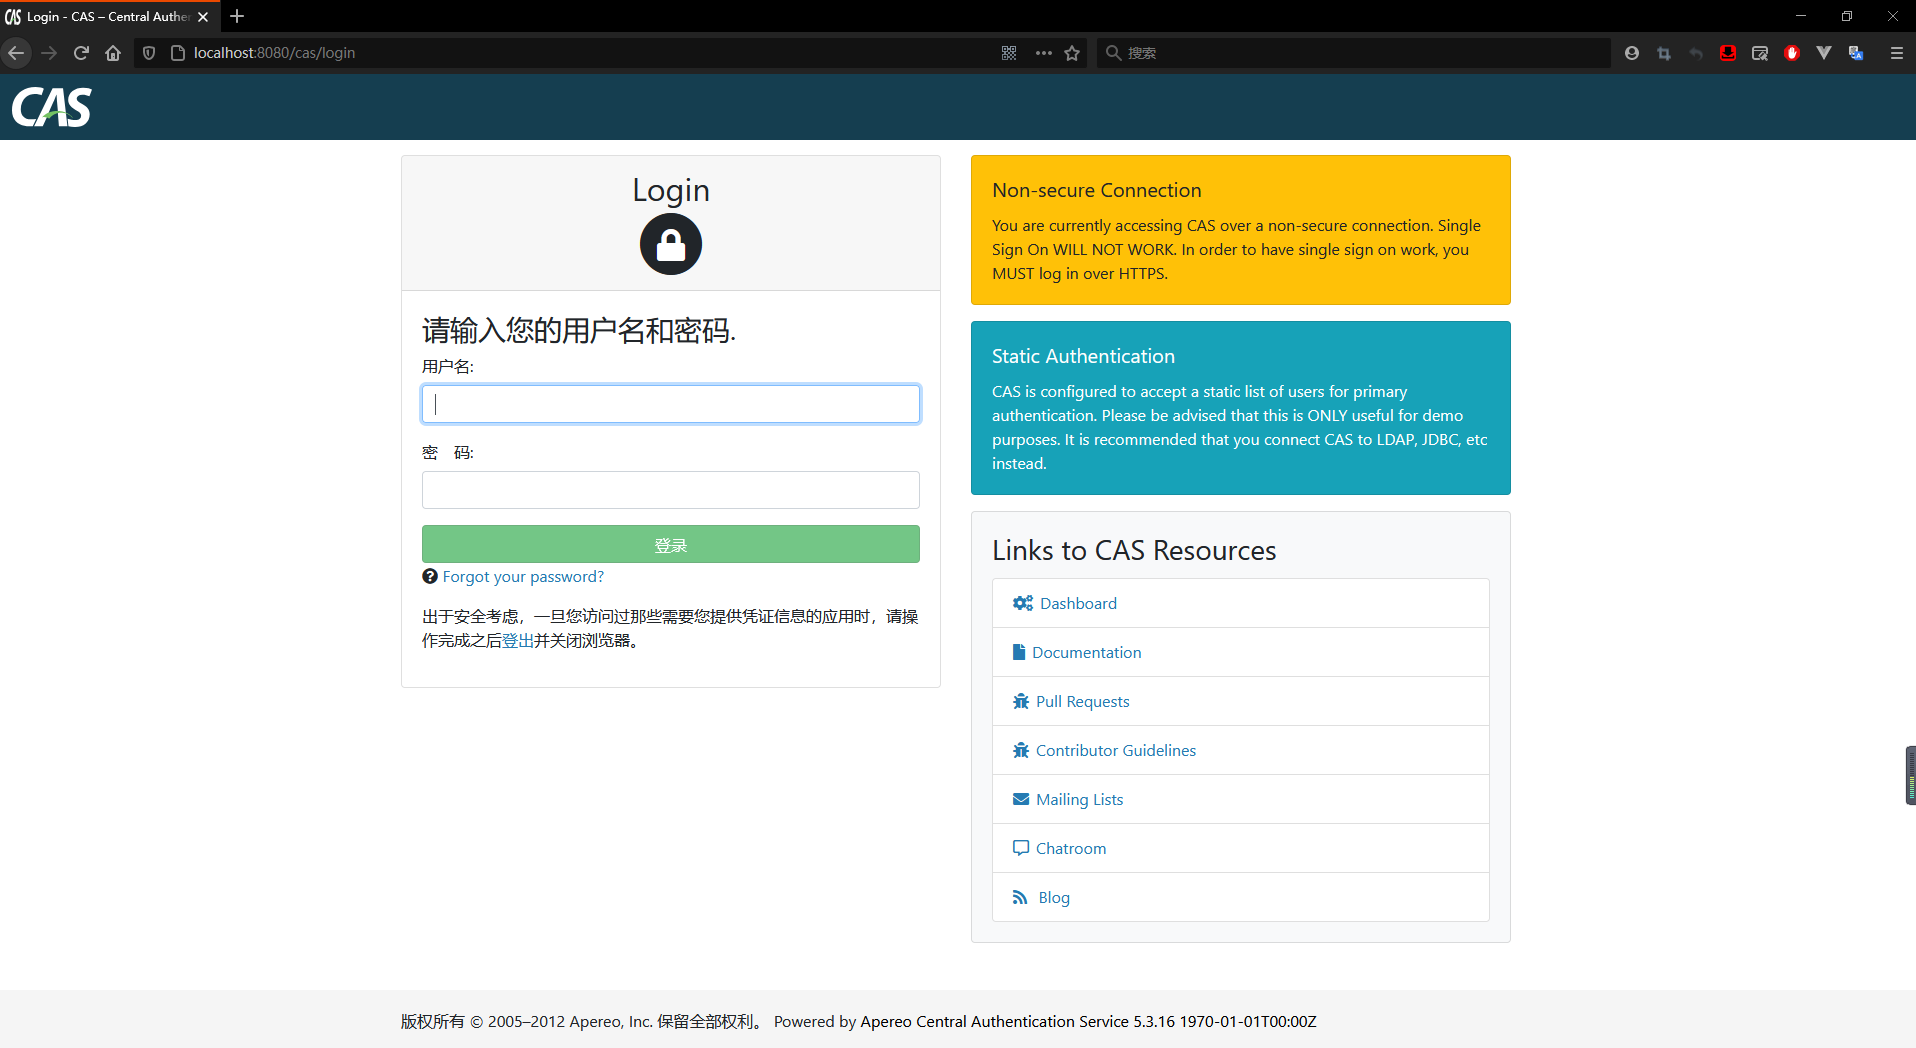The height and width of the screenshot is (1048, 1916).
Task: Click the tracking protection shield icon
Action: pos(149,53)
